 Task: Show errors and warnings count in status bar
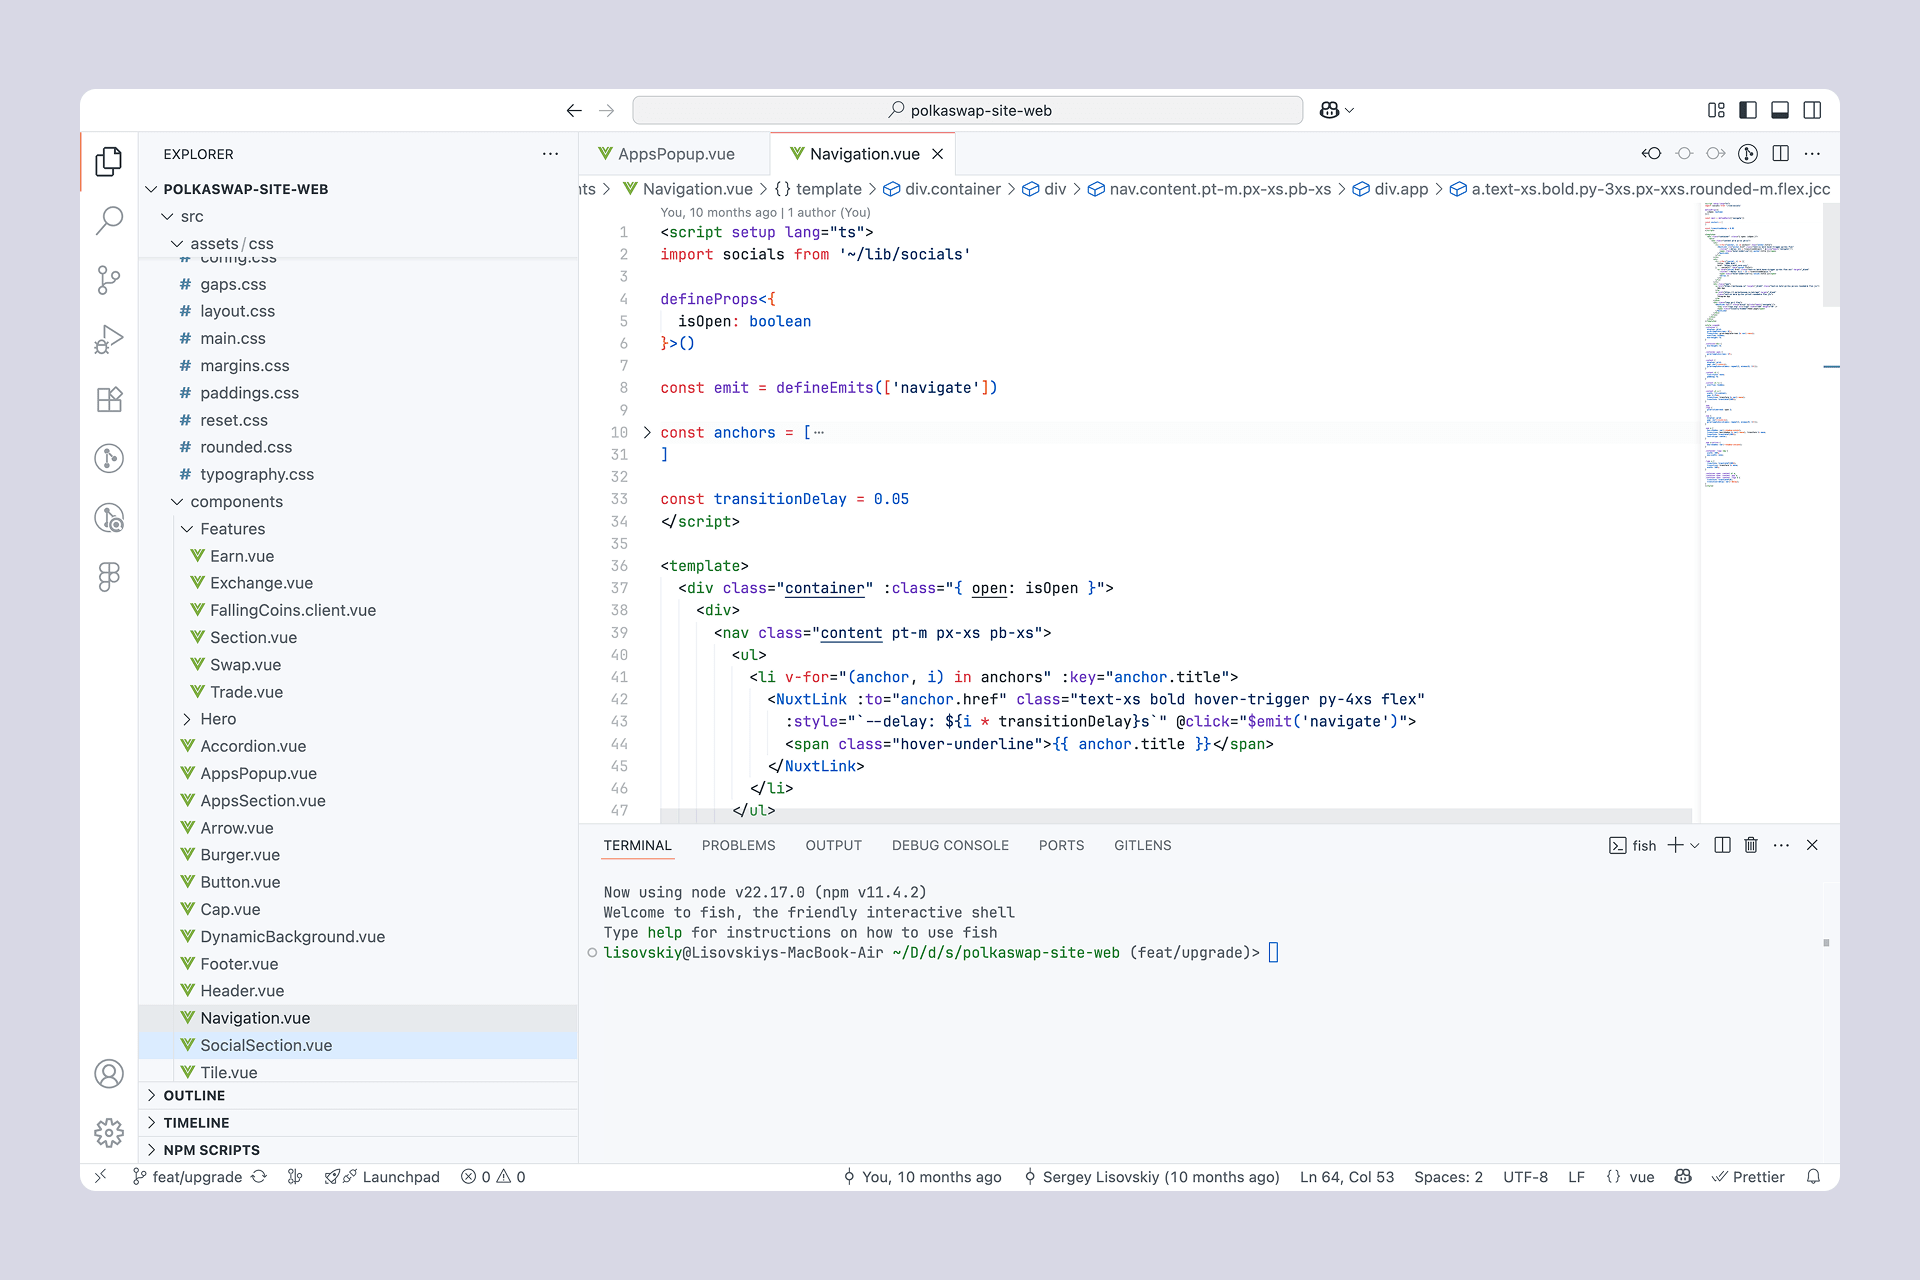pos(493,1177)
